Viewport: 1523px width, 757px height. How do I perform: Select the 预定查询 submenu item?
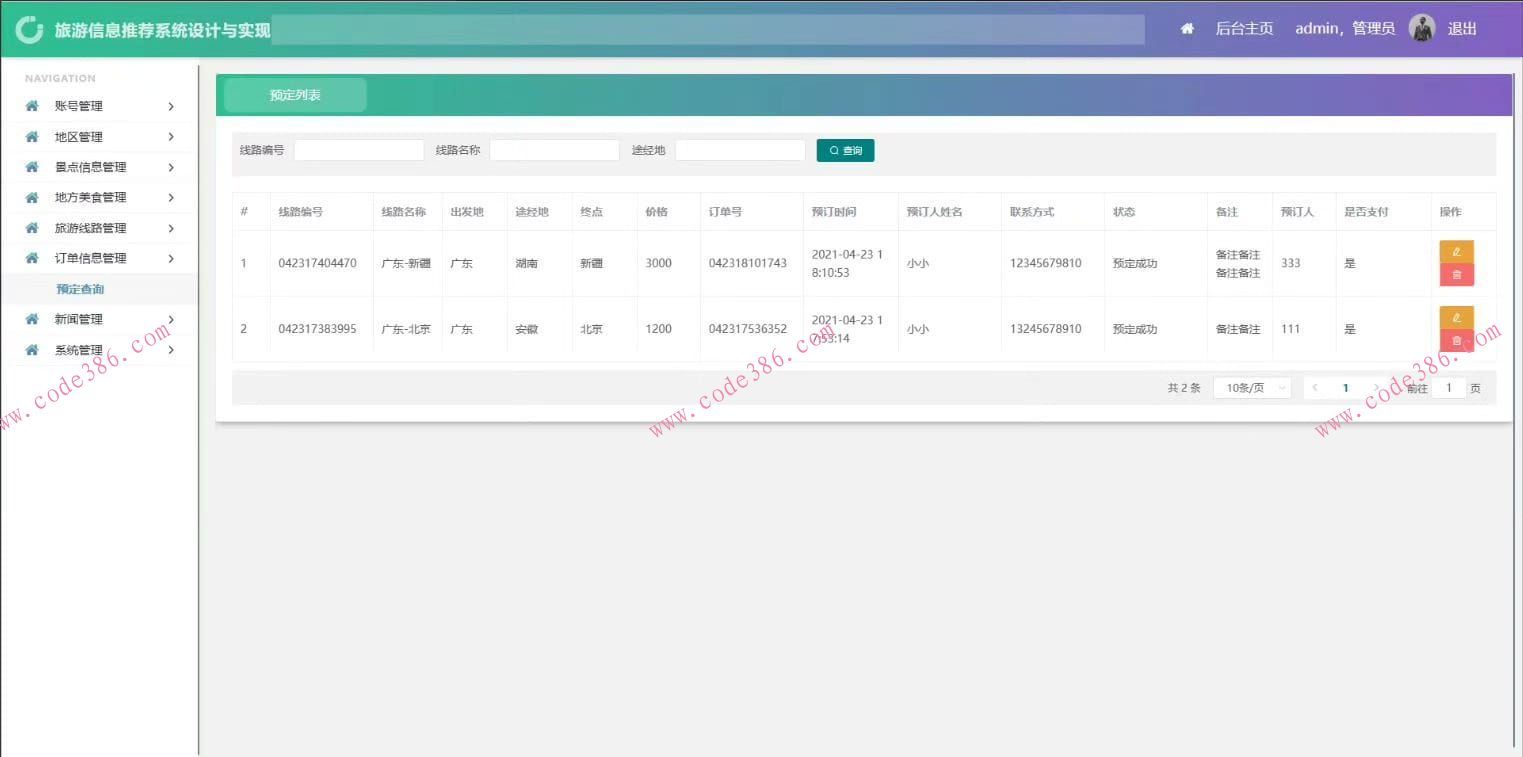(80, 289)
